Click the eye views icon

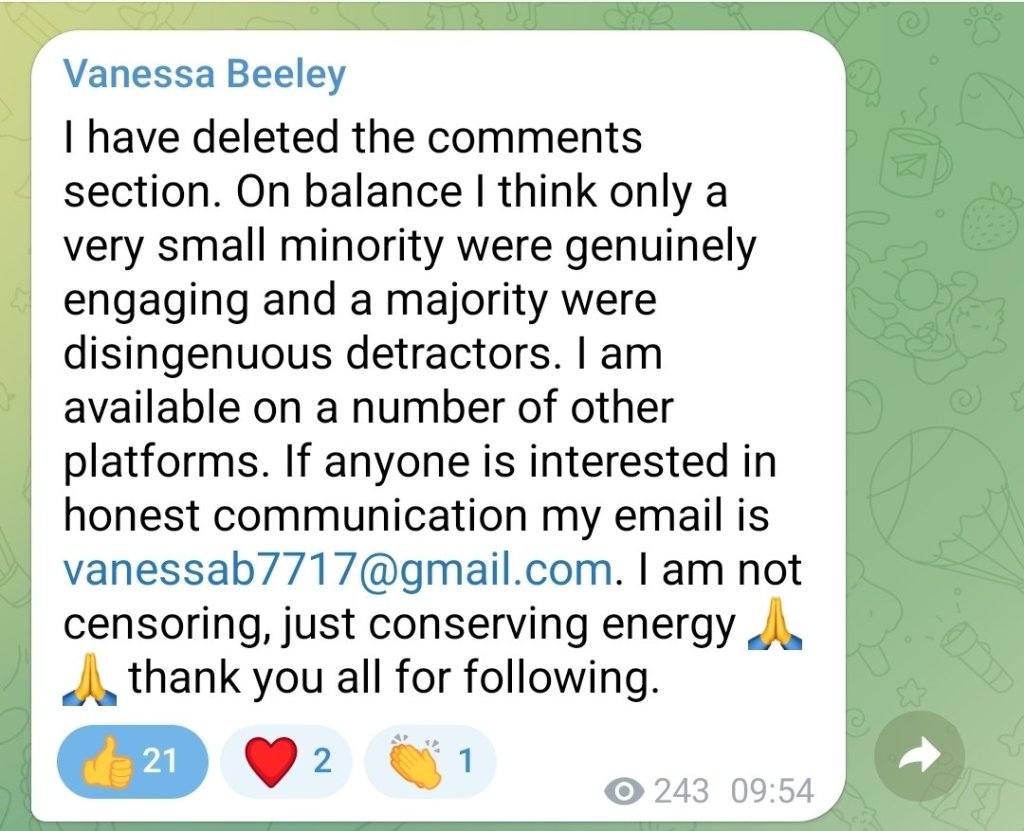pyautogui.click(x=625, y=793)
